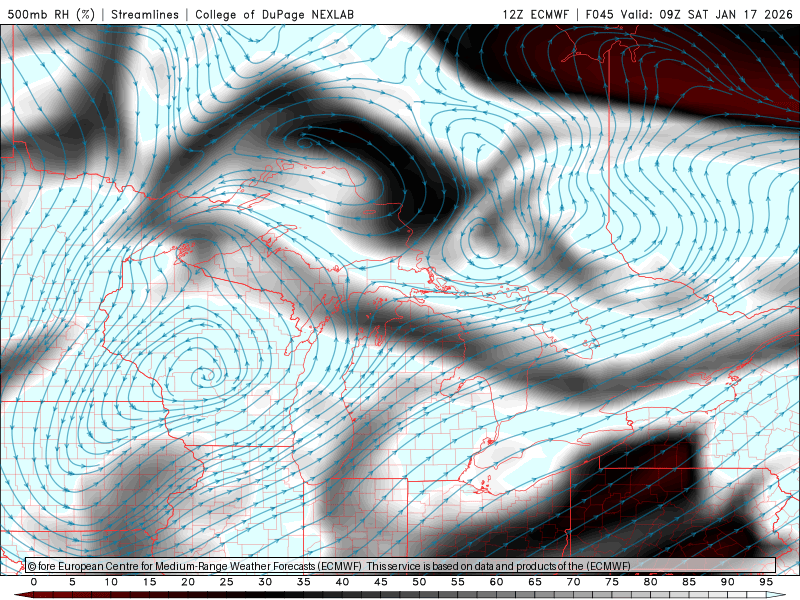Click the colorbar label "60"
This screenshot has height=600, width=800.
pos(496,582)
